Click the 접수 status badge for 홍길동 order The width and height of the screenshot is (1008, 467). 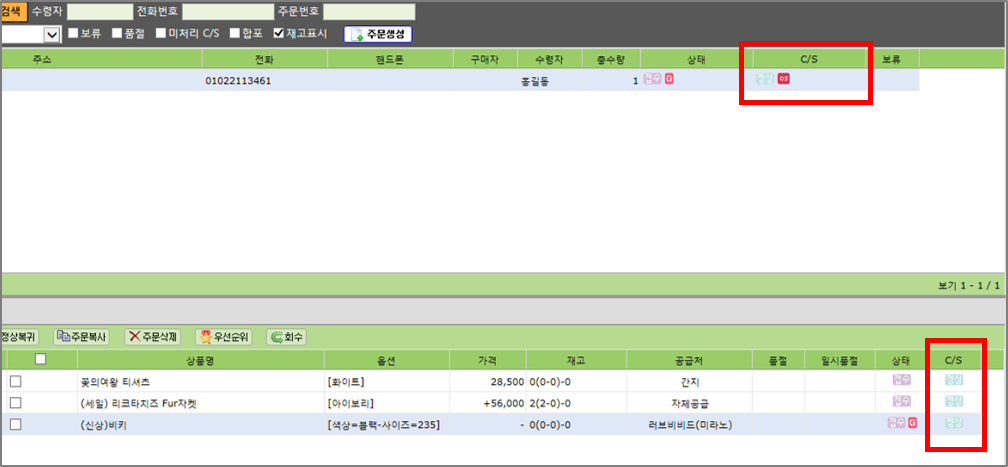(652, 79)
